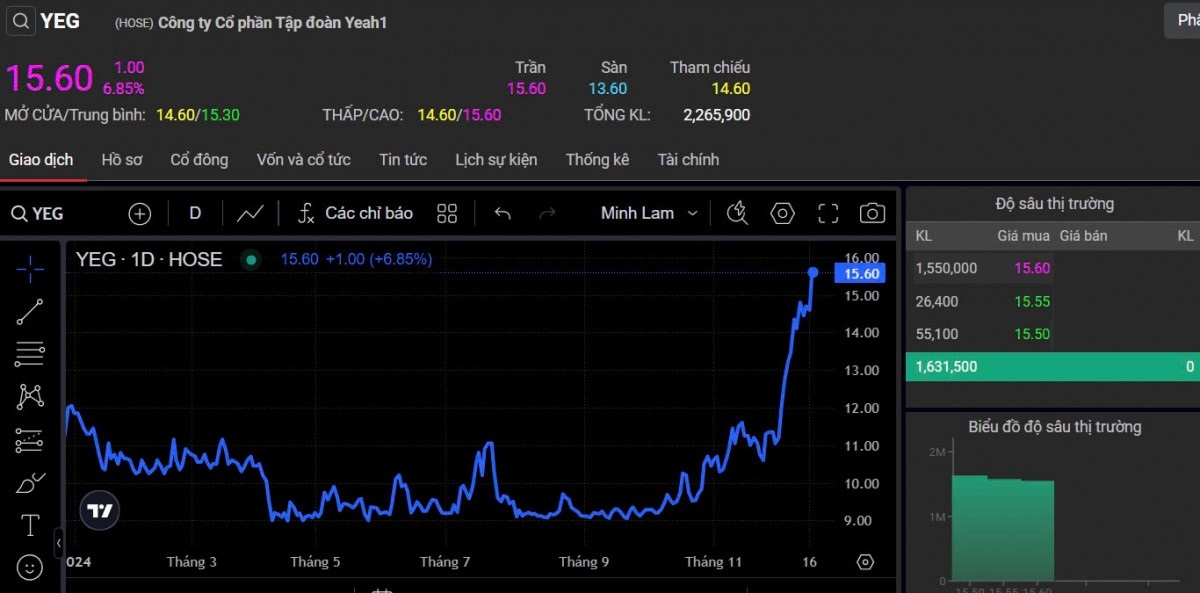Image resolution: width=1200 pixels, height=593 pixels.
Task: Switch to the Cổ đông tab
Action: point(199,159)
